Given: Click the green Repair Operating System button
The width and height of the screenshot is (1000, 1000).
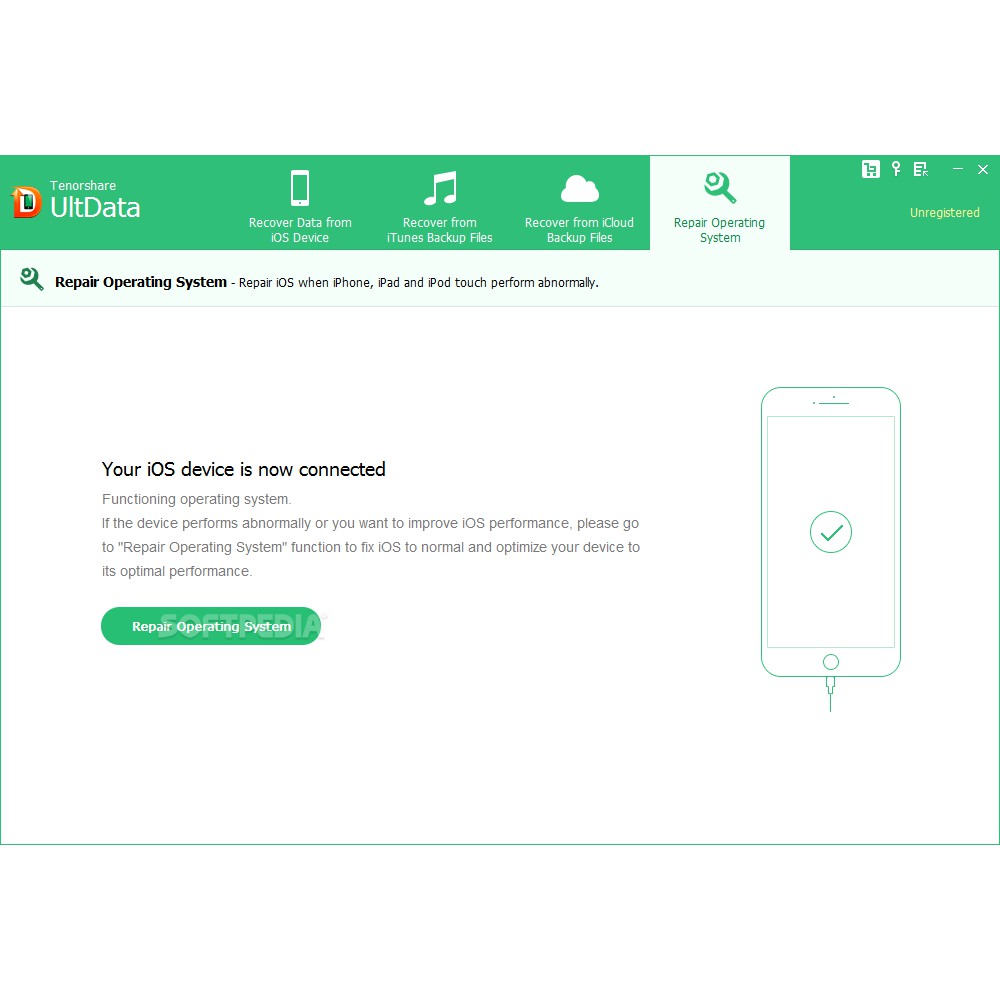Looking at the screenshot, I should point(211,626).
